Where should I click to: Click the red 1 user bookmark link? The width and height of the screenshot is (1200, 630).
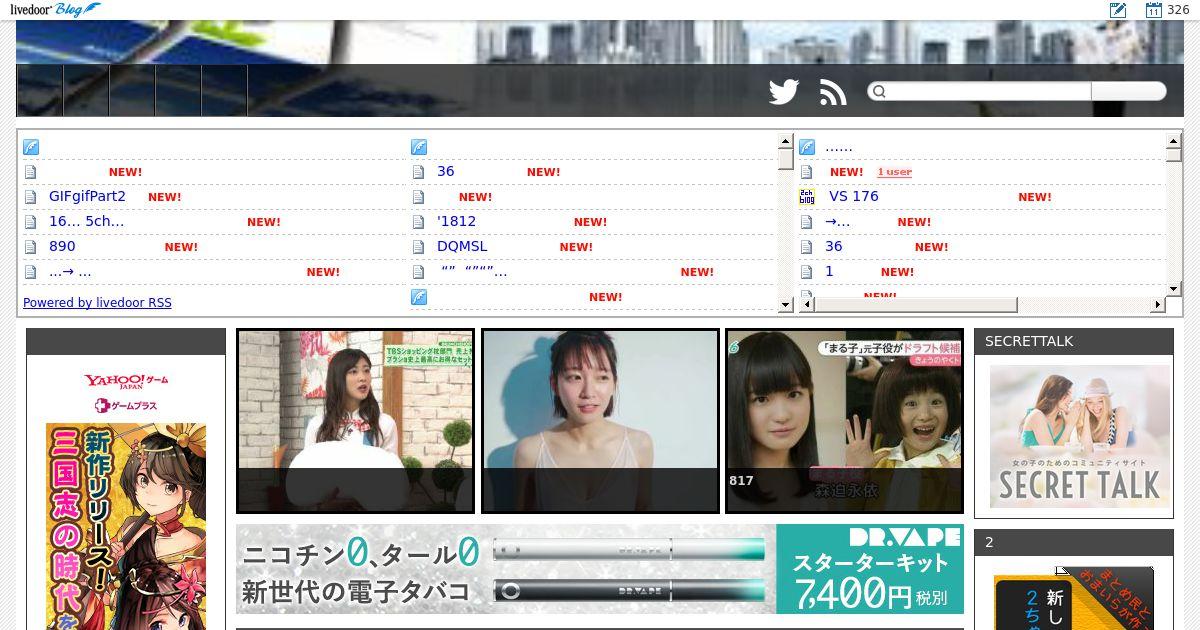894,172
